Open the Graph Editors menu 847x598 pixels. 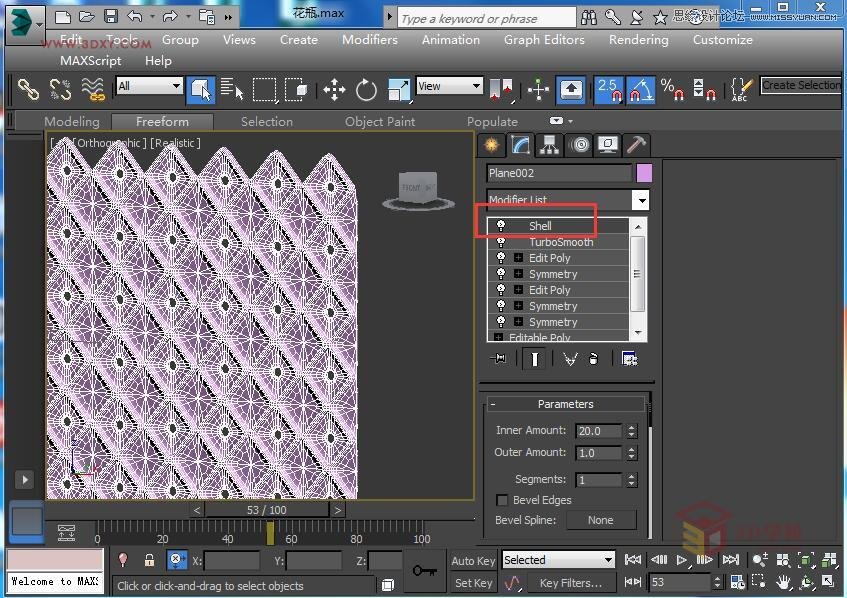click(x=544, y=40)
